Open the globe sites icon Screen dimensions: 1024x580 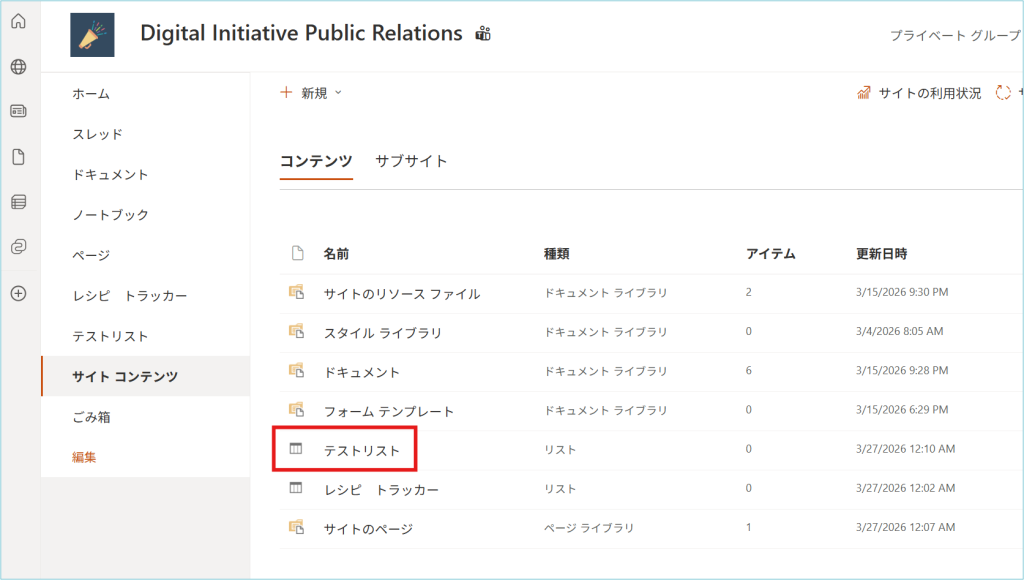[x=18, y=67]
